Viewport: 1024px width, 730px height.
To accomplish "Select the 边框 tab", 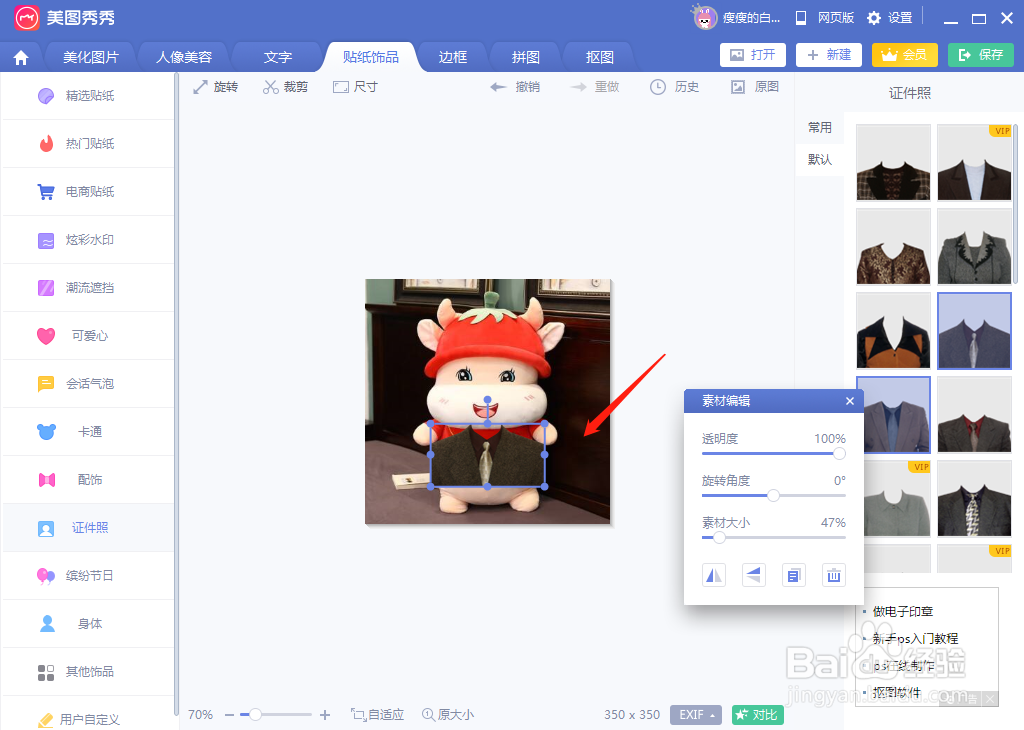I will pyautogui.click(x=453, y=57).
